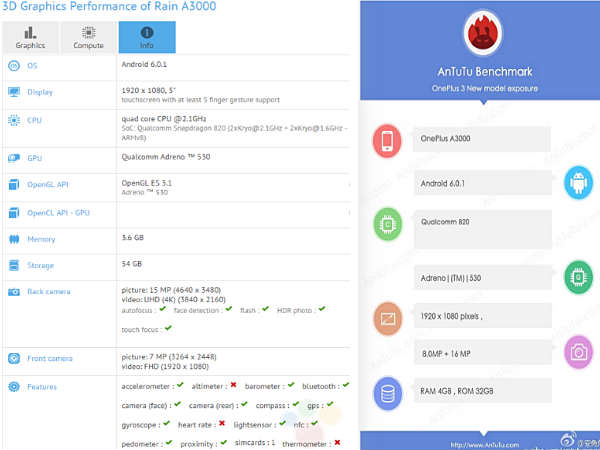600x450 pixels.
Task: Click the OpenGL API icon
Action: [x=14, y=184]
